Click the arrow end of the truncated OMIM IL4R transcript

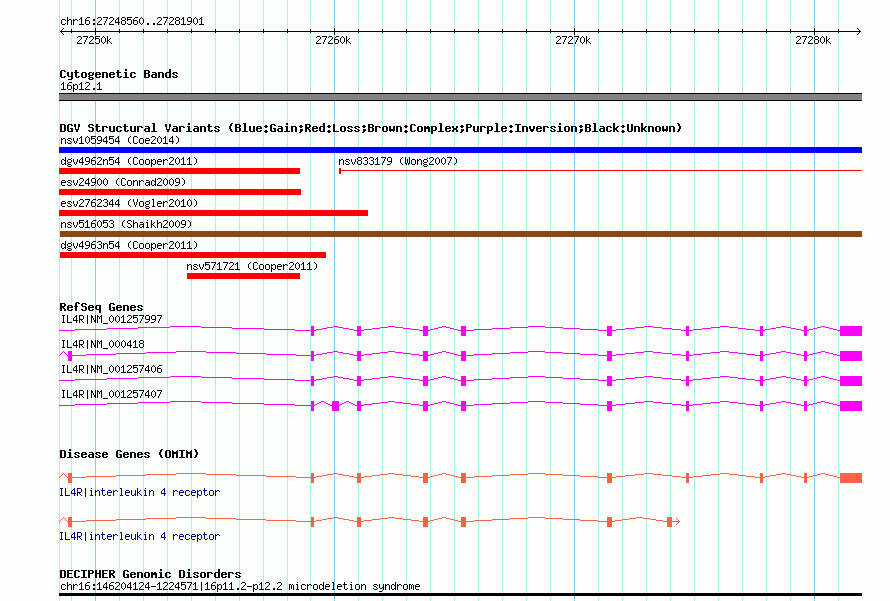(677, 522)
